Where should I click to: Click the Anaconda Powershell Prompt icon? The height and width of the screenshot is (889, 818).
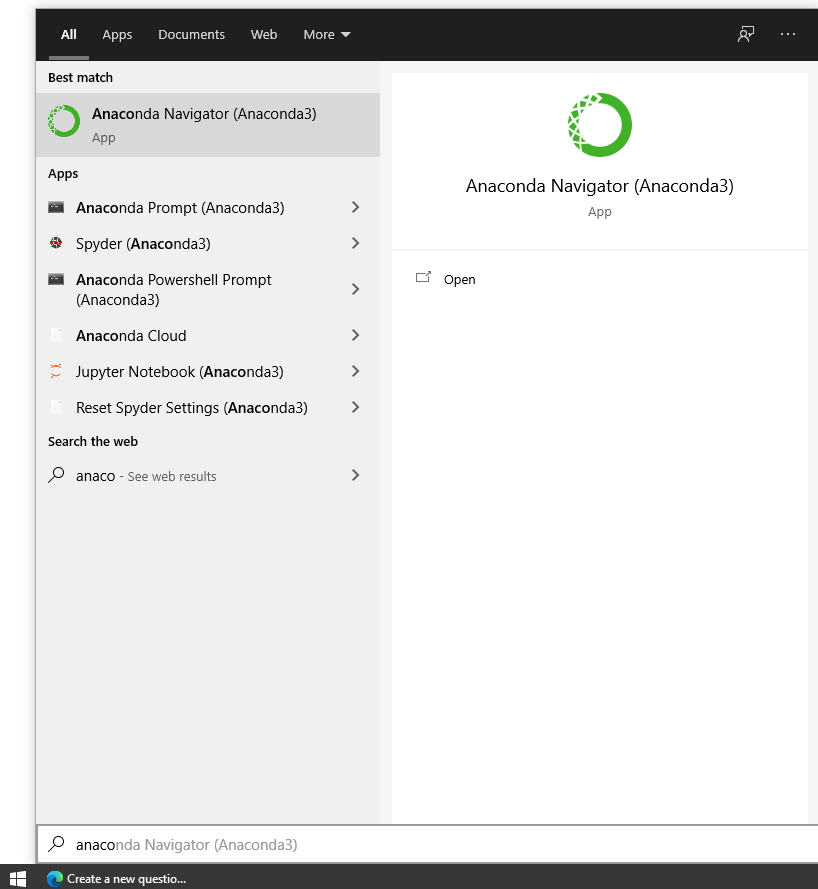click(x=56, y=280)
